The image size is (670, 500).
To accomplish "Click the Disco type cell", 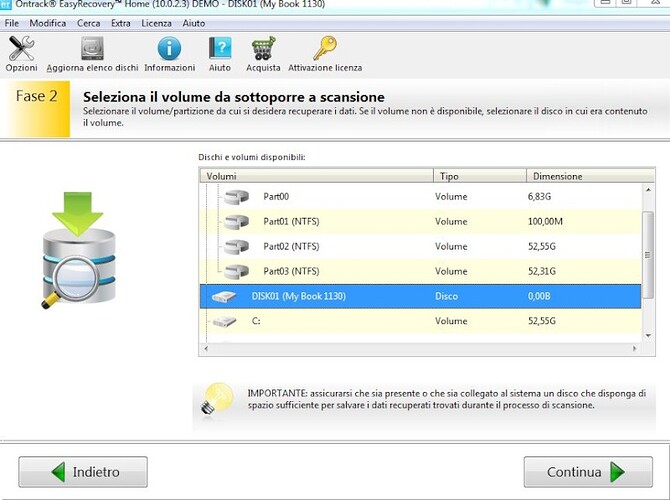I will (447, 296).
